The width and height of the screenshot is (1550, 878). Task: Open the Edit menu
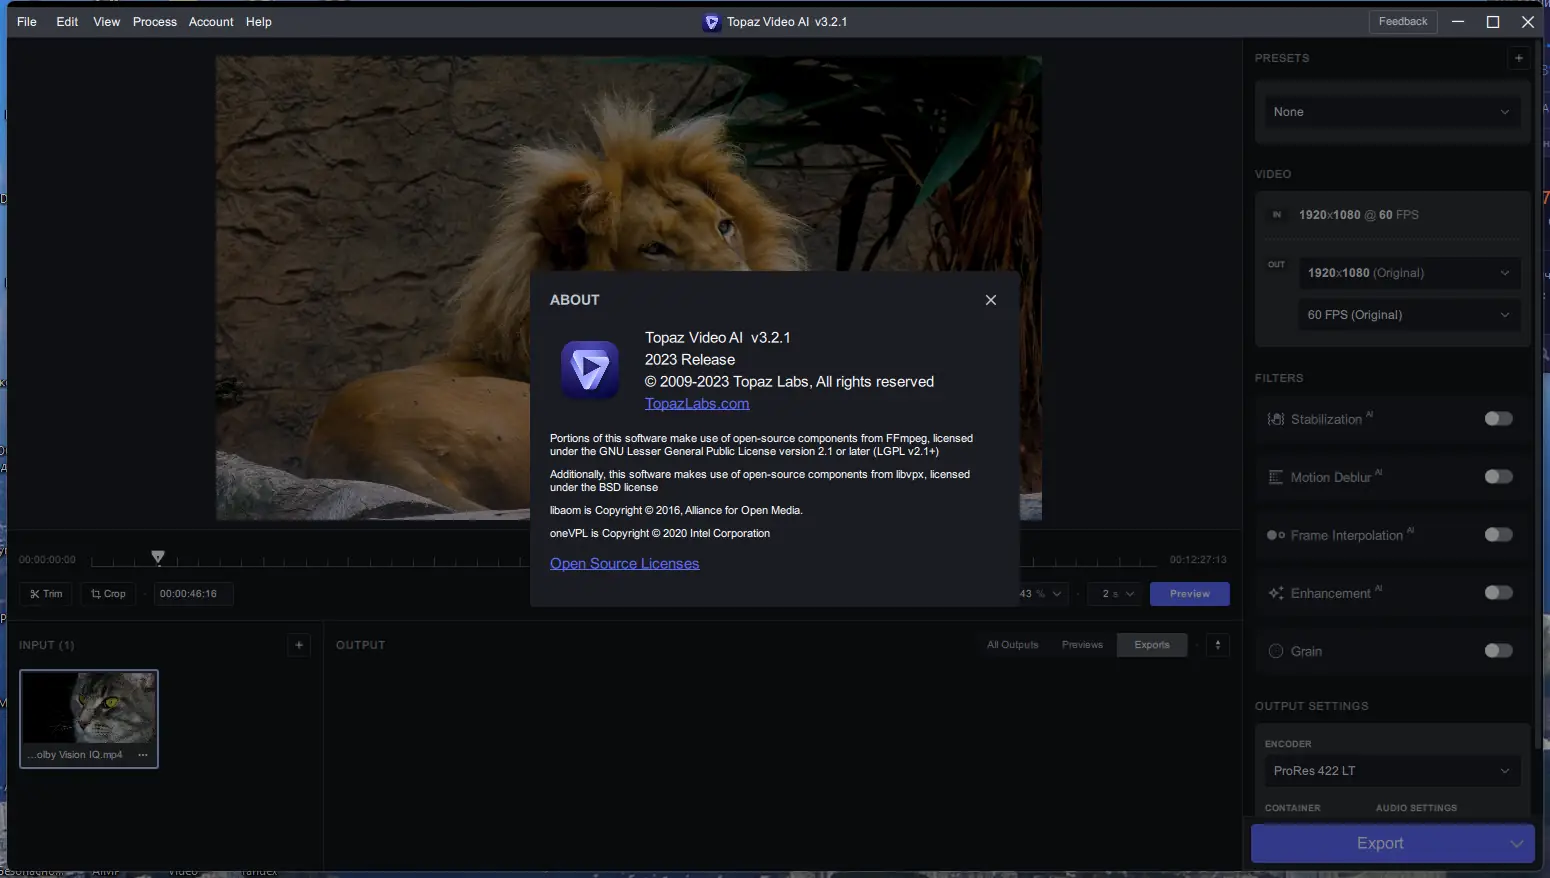67,22
